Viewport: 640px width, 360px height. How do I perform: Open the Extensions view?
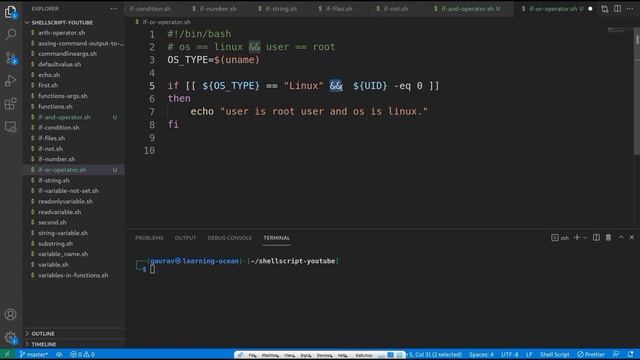coord(11,104)
